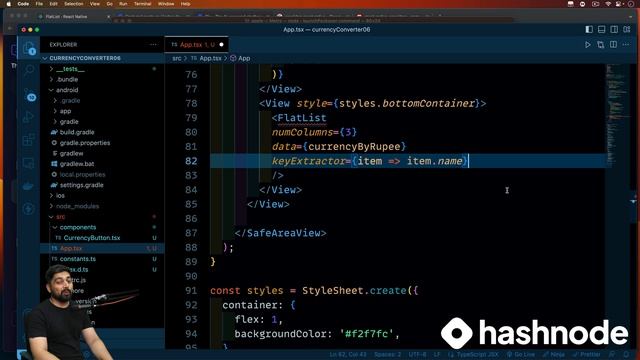
Task: Open the Run menu in menu bar
Action: coord(123,4)
